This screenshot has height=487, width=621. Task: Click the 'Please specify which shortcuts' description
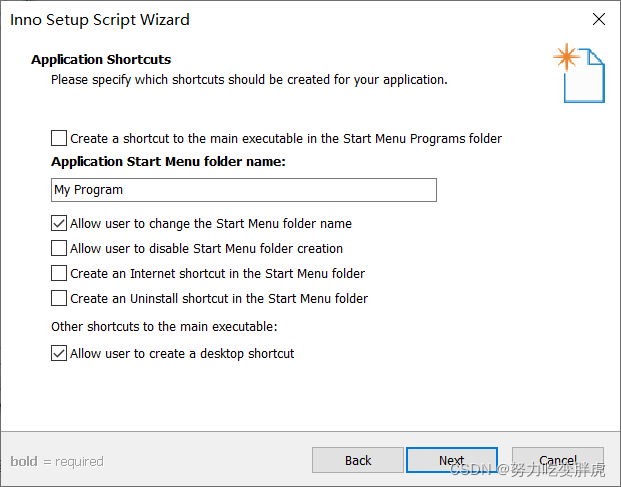249,80
